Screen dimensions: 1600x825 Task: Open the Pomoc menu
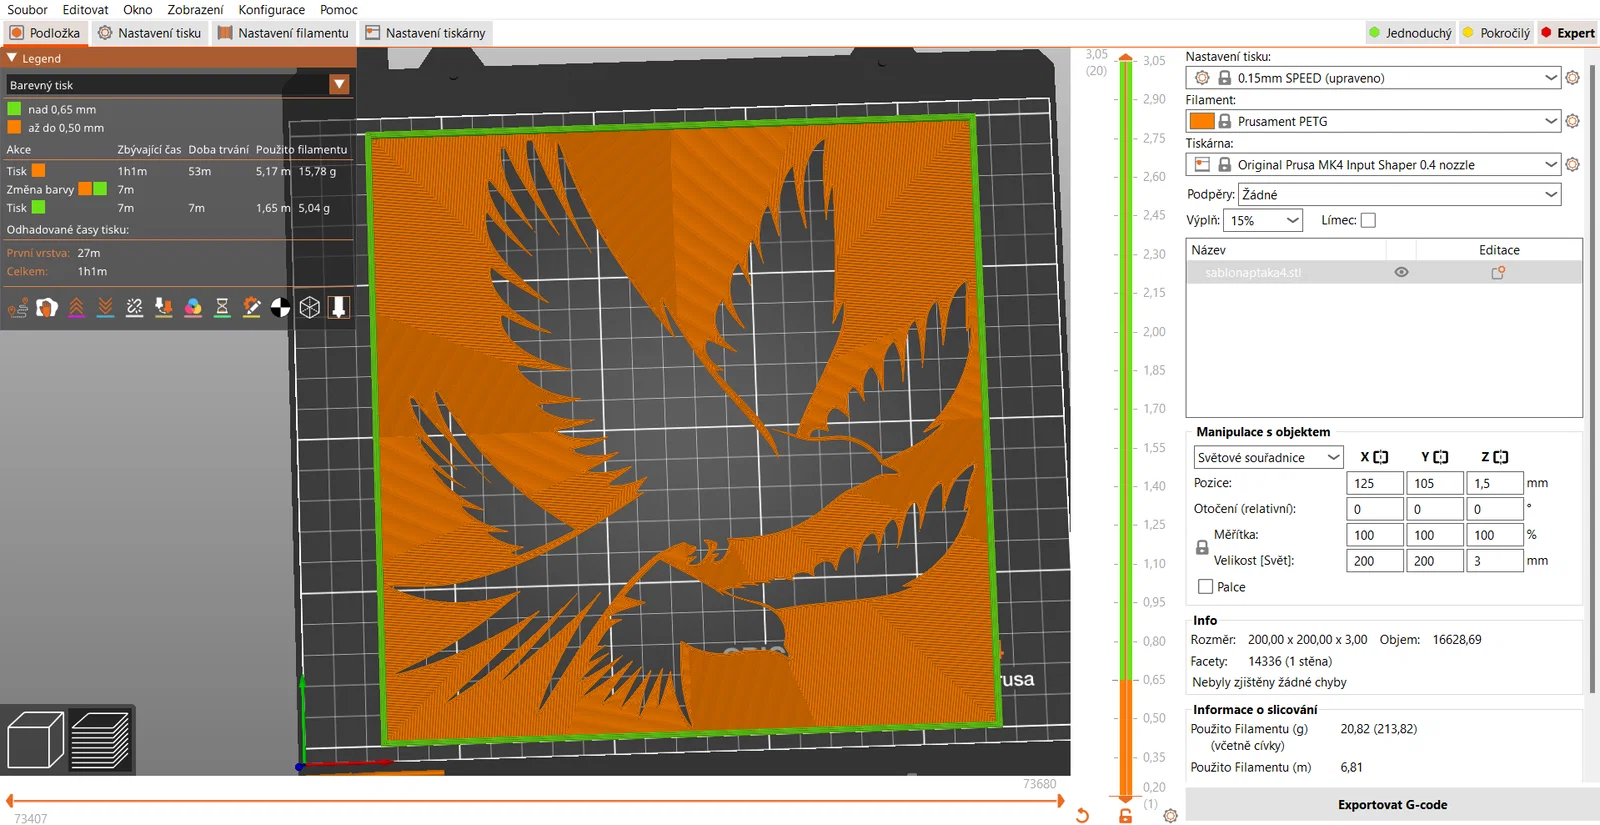(x=339, y=10)
